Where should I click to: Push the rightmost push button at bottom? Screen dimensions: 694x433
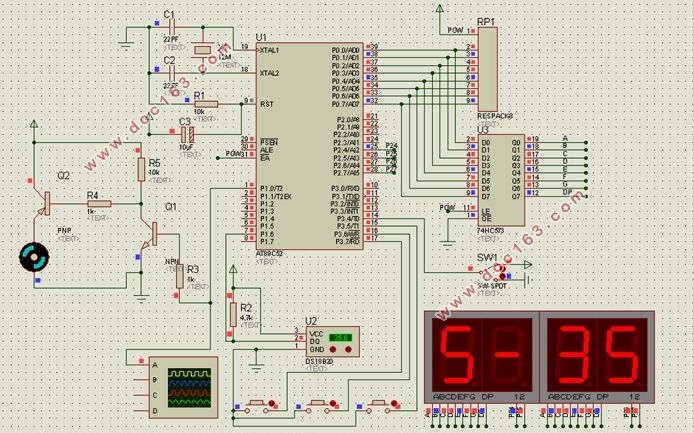(378, 404)
